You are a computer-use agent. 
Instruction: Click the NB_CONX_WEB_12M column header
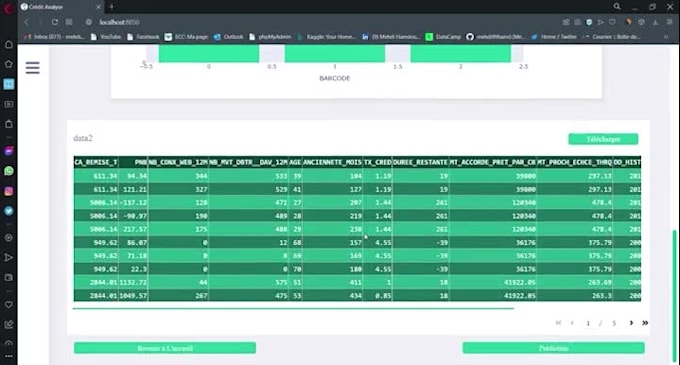point(178,162)
